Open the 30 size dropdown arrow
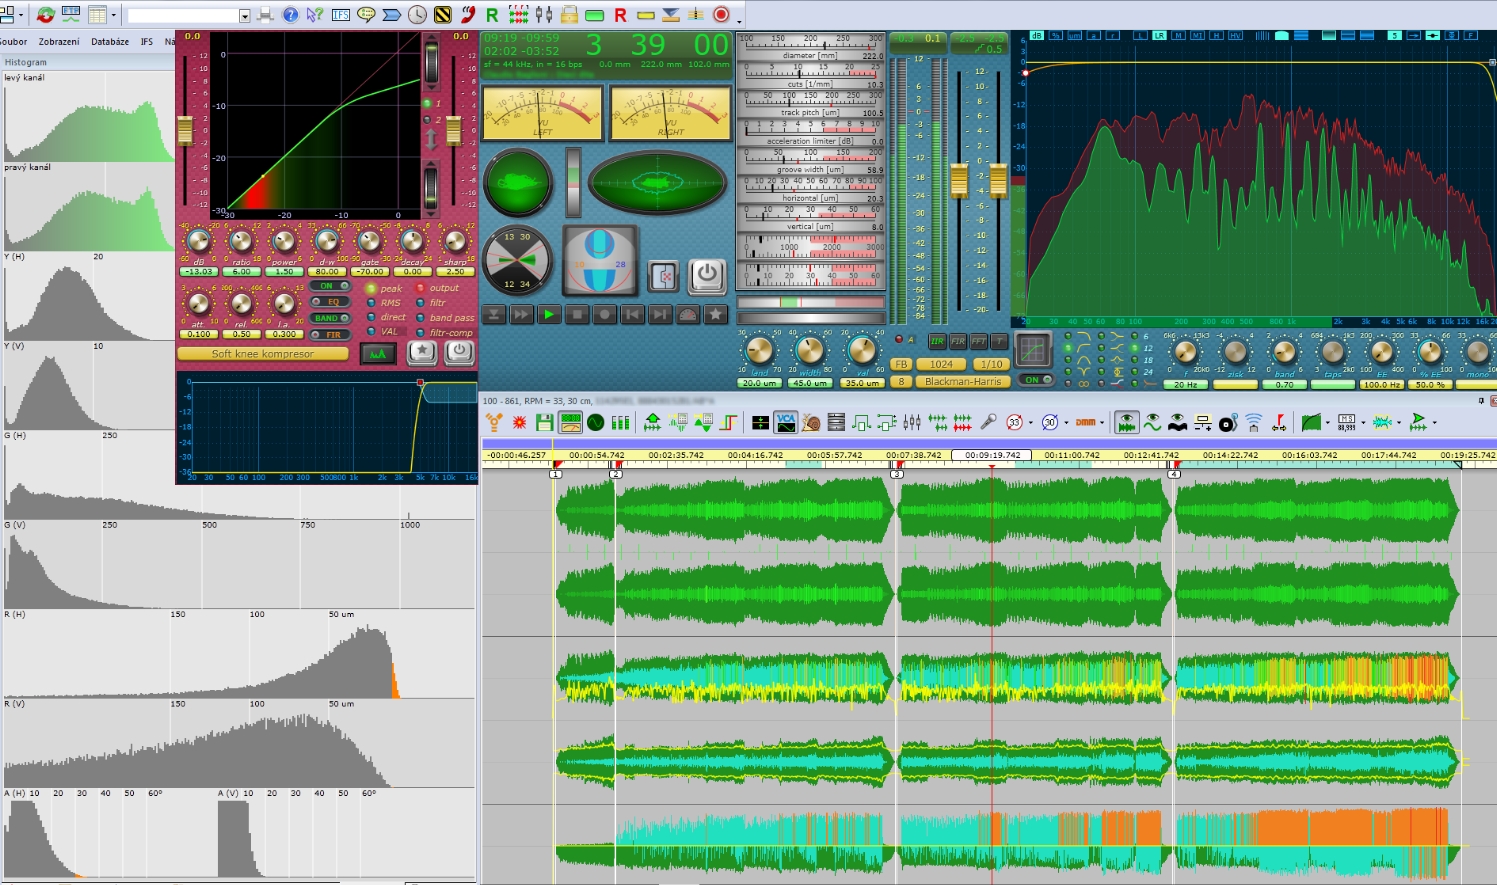 [x=1066, y=422]
